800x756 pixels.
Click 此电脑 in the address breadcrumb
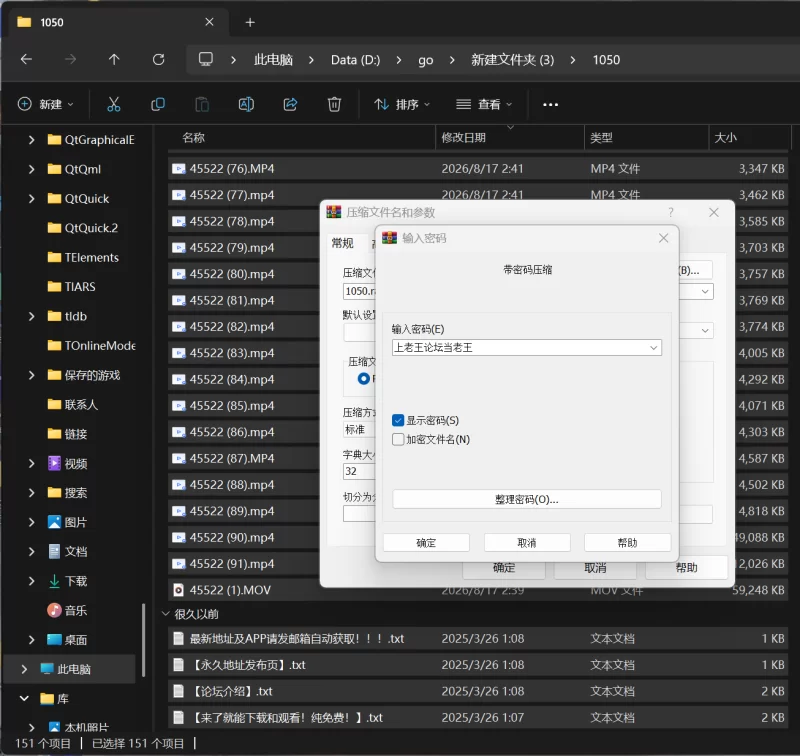(273, 60)
